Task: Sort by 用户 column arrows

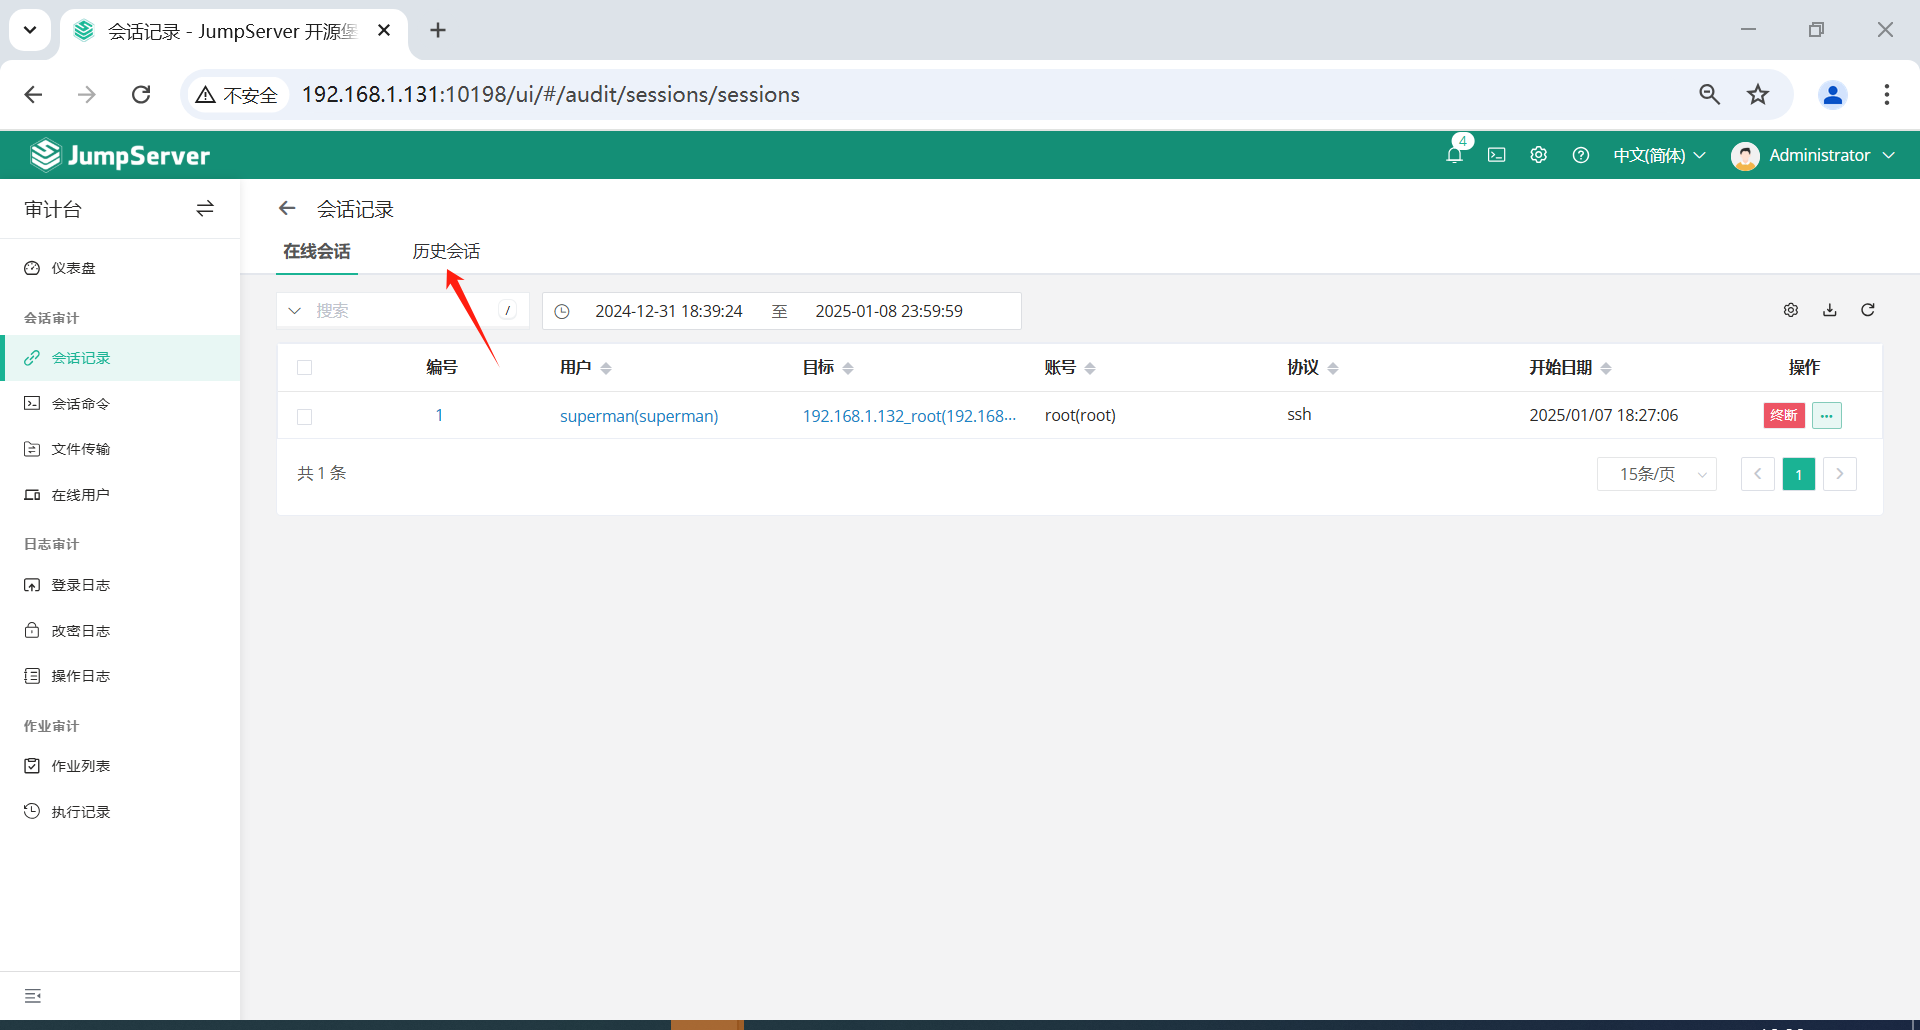Action: (606, 368)
